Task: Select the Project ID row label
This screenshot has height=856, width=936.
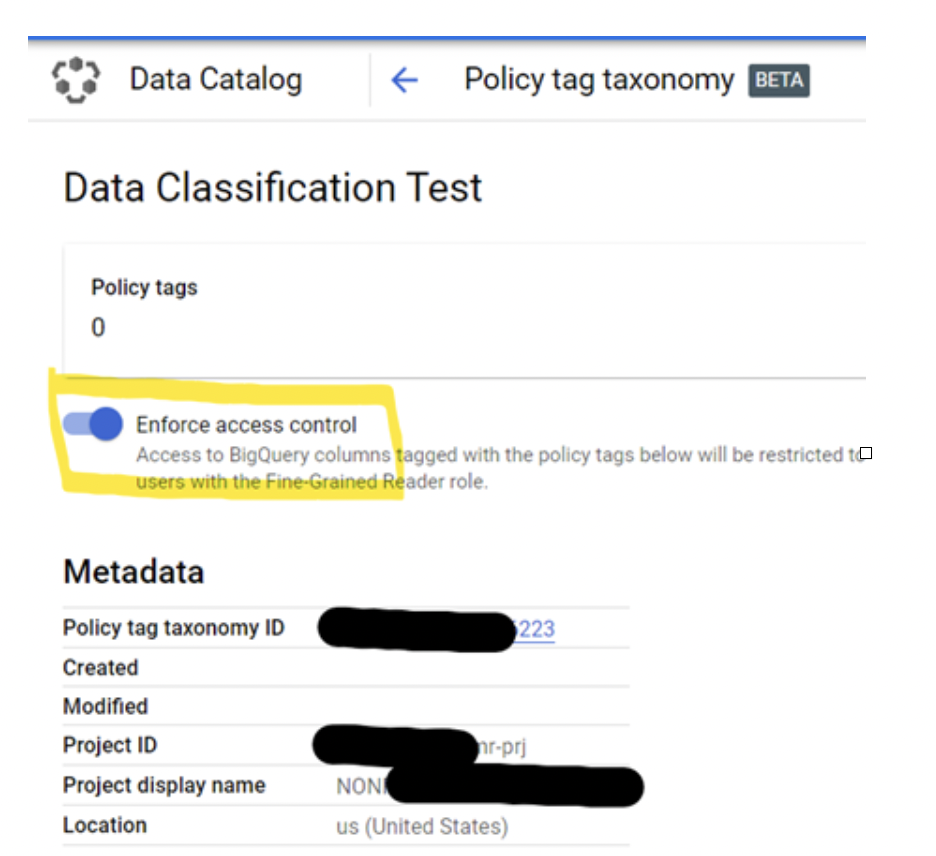Action: 109,746
